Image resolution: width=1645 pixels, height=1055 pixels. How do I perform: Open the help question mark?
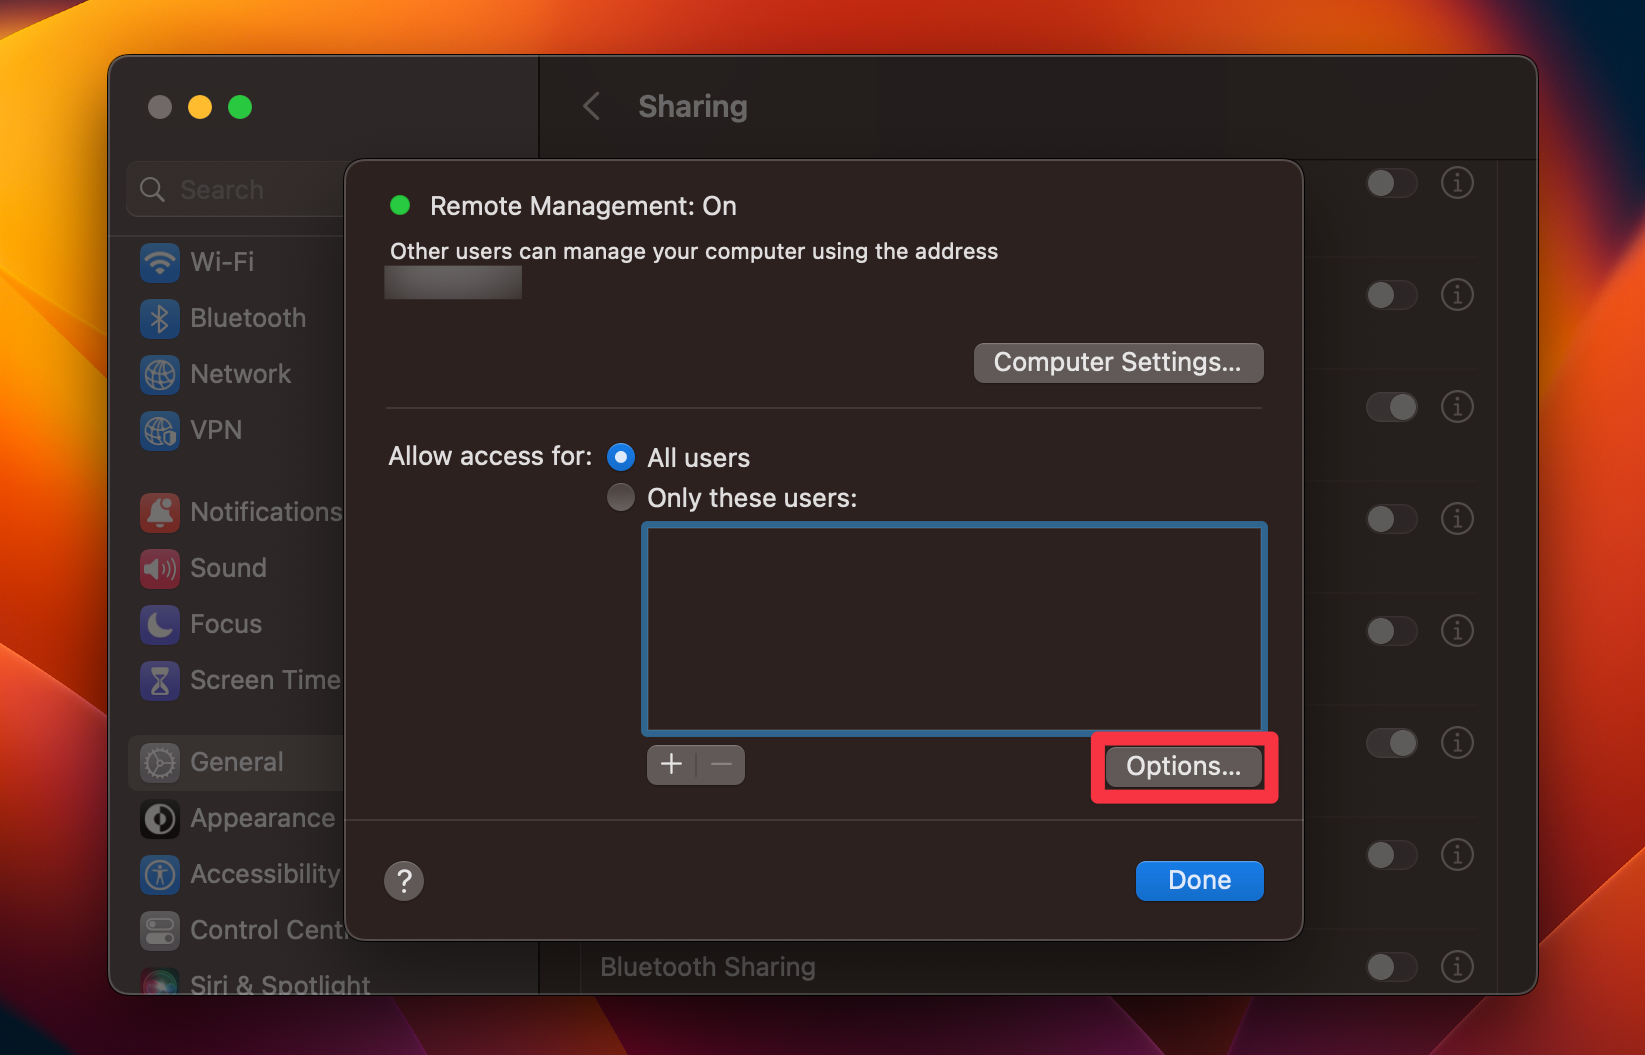click(x=404, y=880)
